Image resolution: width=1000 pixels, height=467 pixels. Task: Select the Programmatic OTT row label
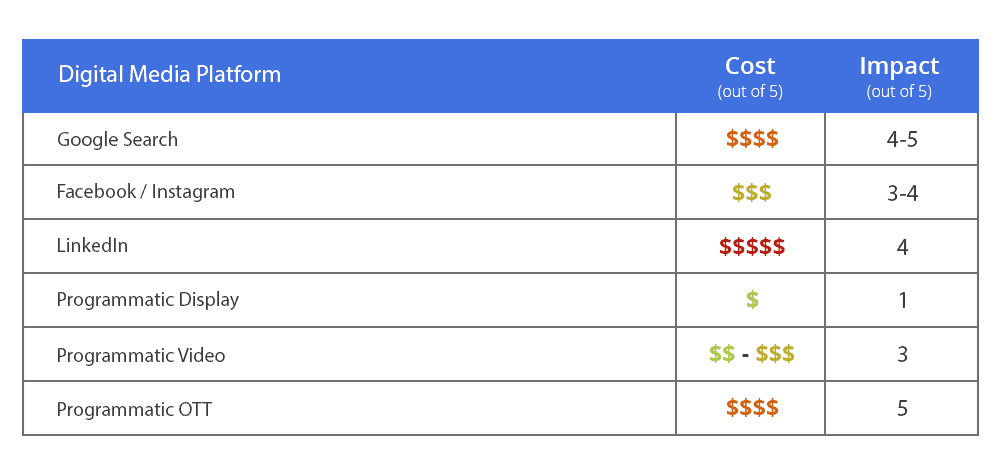coord(134,409)
